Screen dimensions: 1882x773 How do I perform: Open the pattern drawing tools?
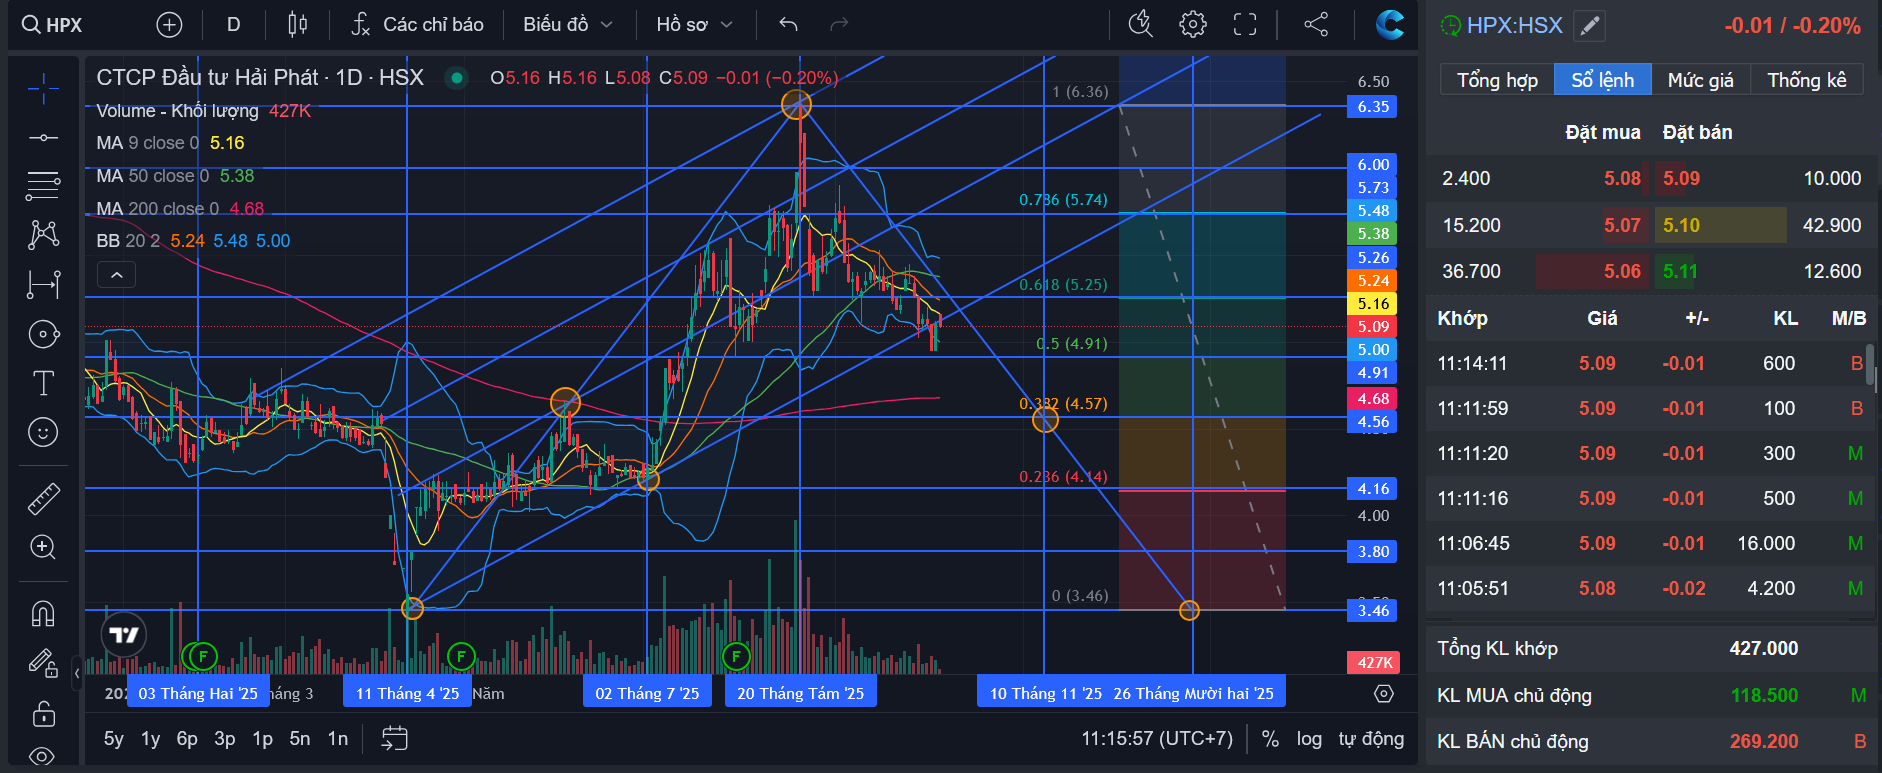tap(43, 235)
